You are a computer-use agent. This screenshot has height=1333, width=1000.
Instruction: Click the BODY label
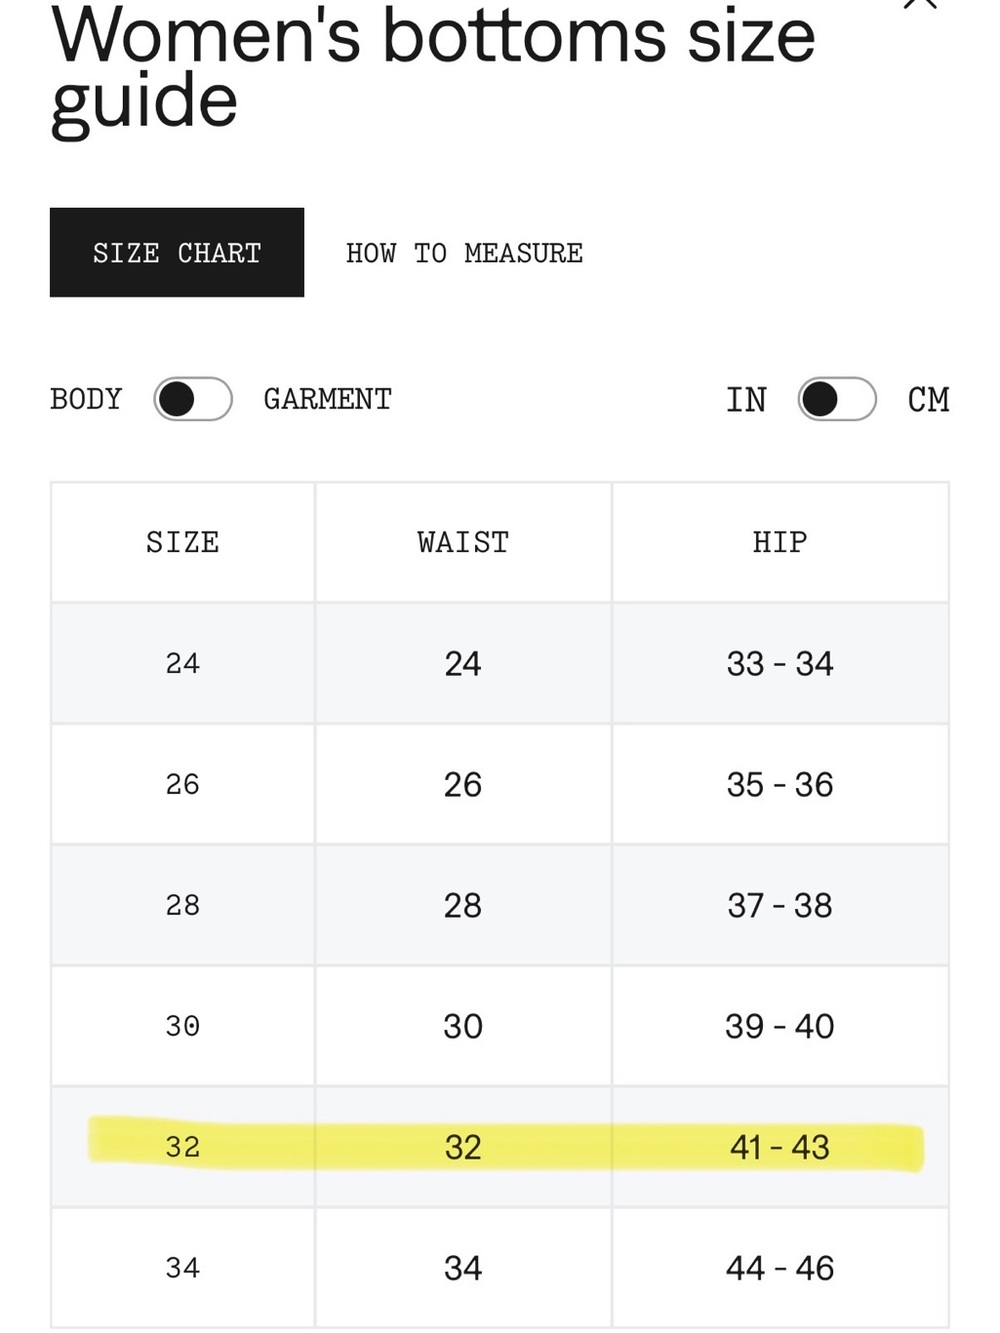pos(86,399)
